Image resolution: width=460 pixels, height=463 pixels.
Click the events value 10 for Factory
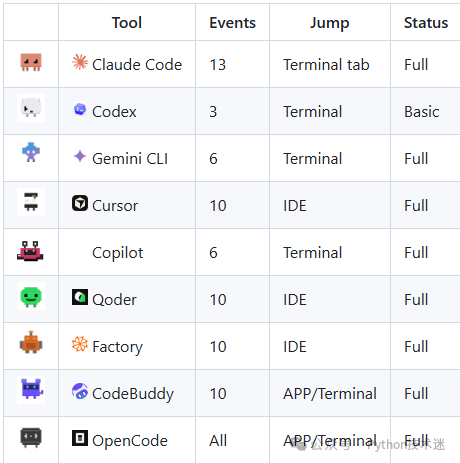(218, 347)
